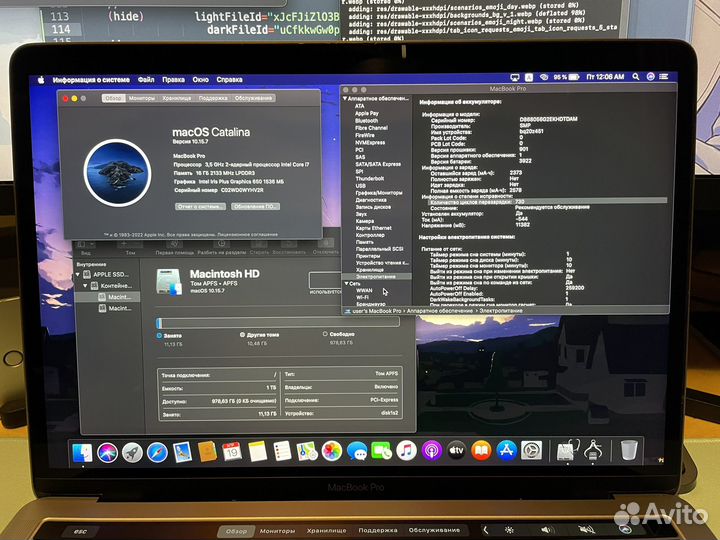The height and width of the screenshot is (540, 720).
Task: Open Лицензионное соглашение link
Action: tap(247, 235)
